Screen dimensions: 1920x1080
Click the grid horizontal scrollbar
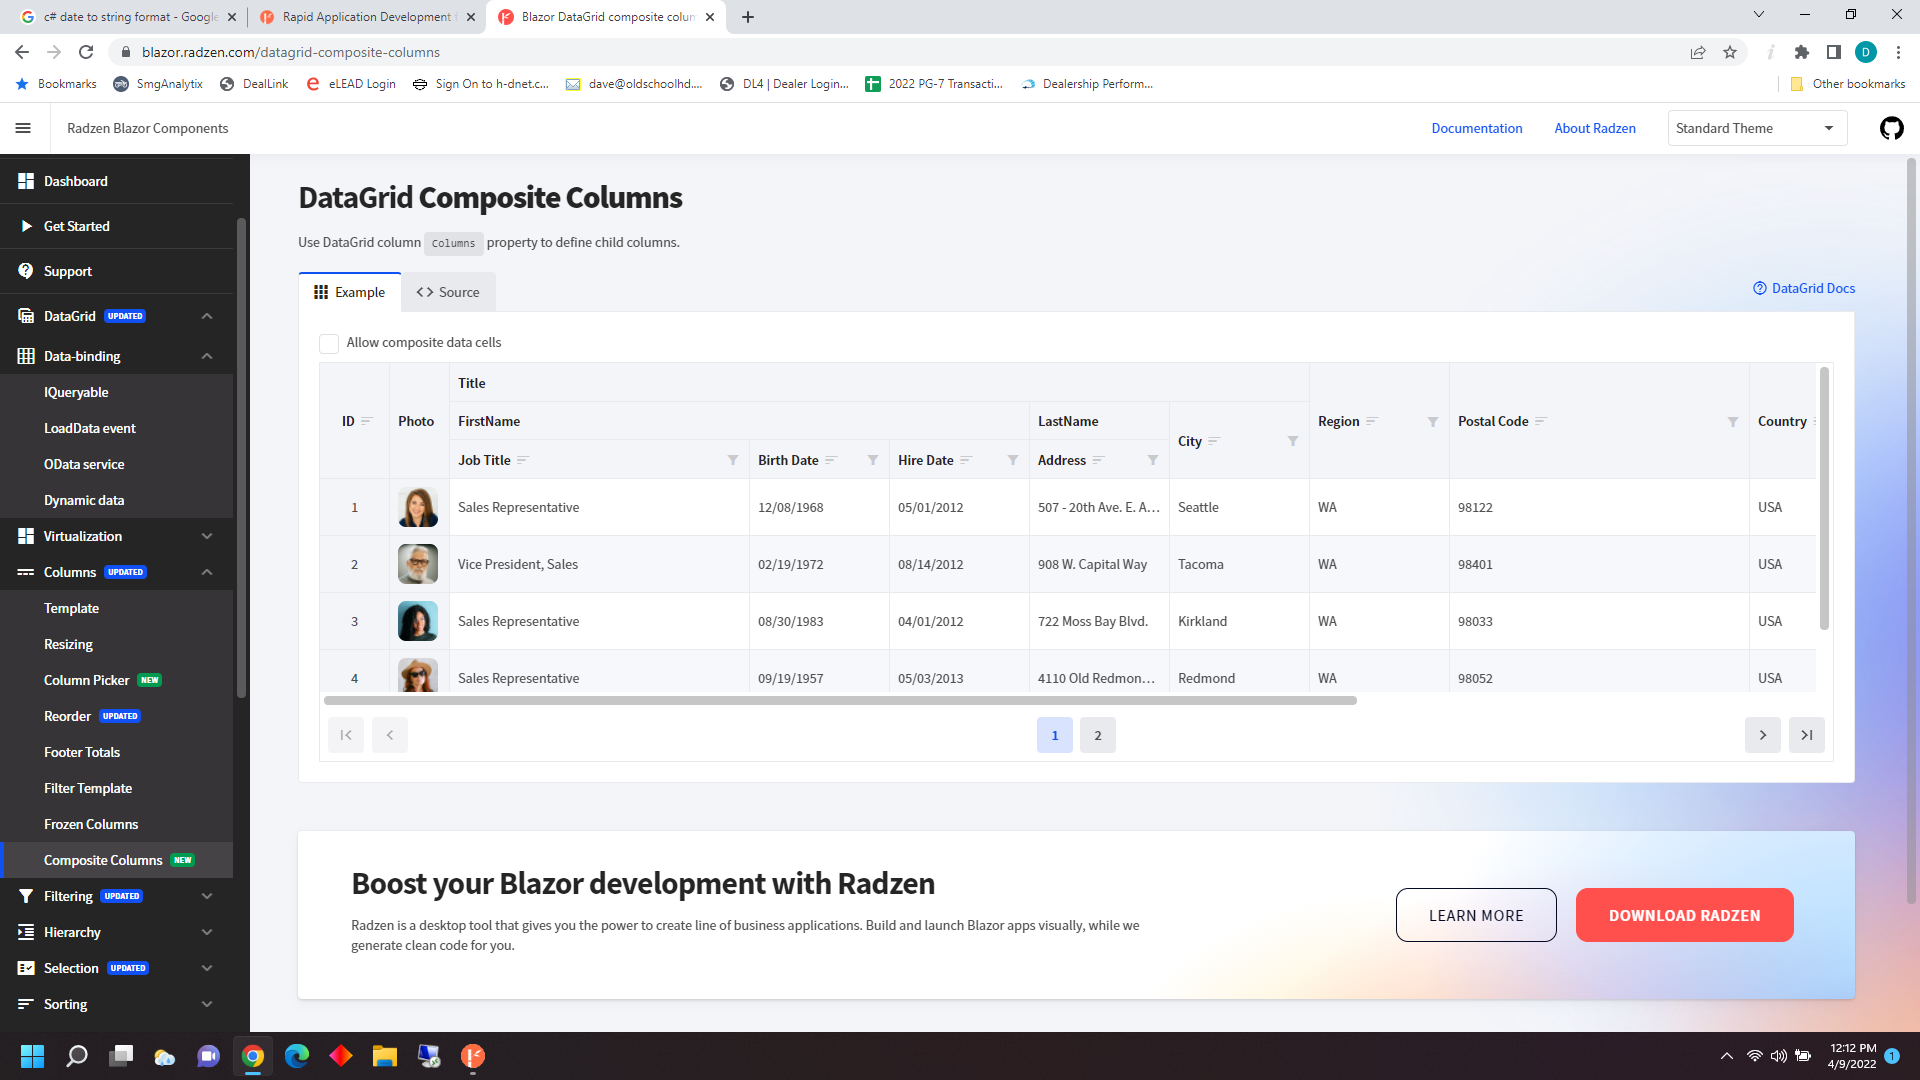point(840,701)
